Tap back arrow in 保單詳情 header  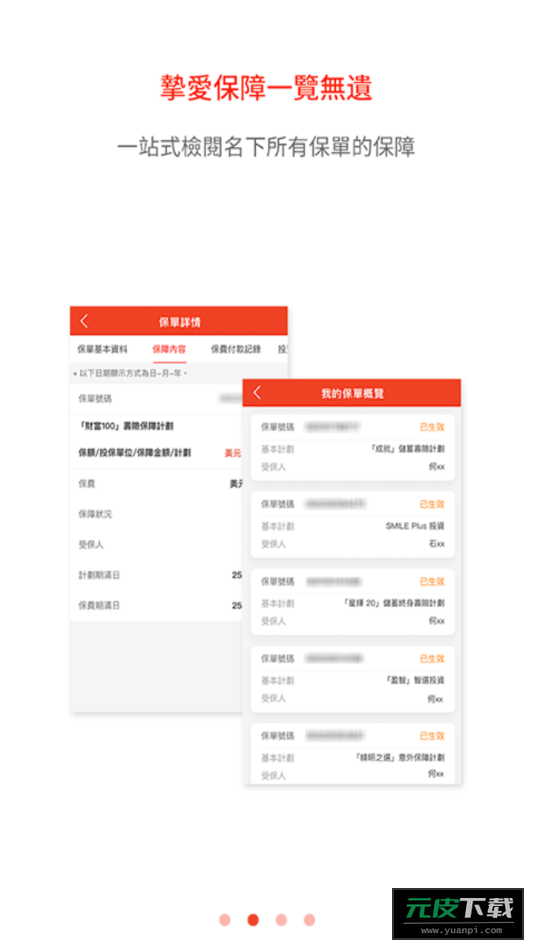pos(84,321)
